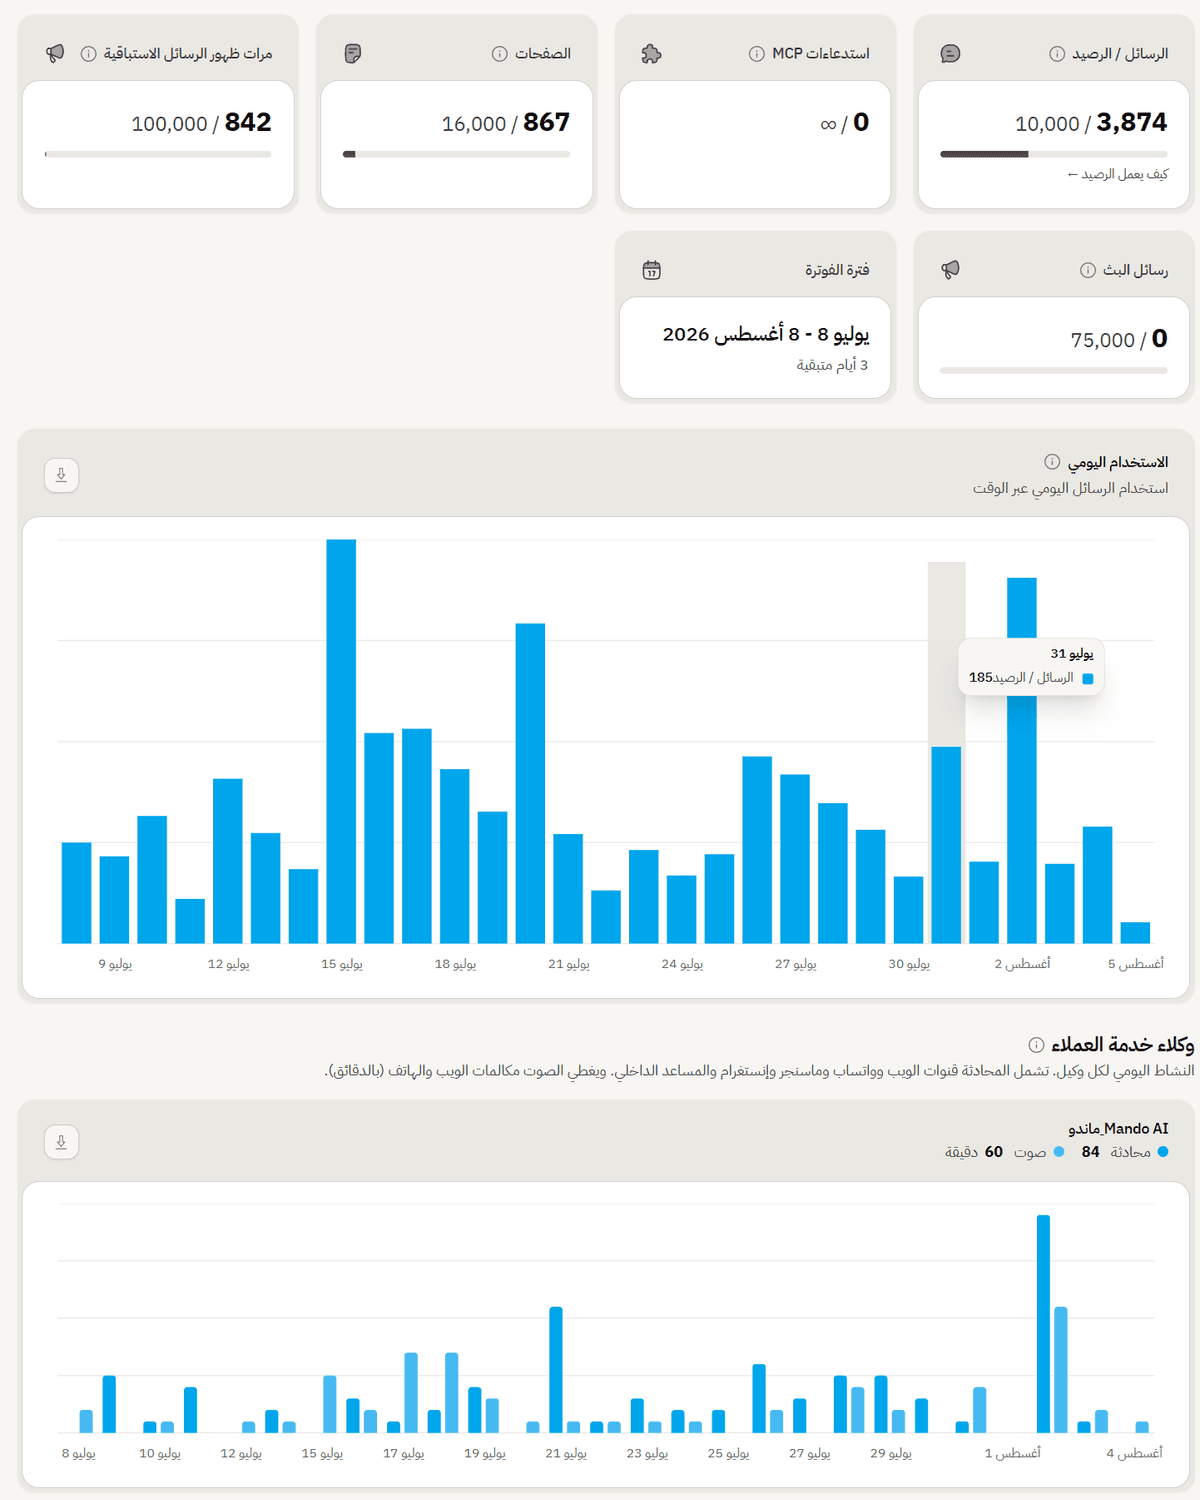This screenshot has width=1200, height=1500.
Task: Click info icon beside الاستخدام اليومي title
Action: point(1052,462)
